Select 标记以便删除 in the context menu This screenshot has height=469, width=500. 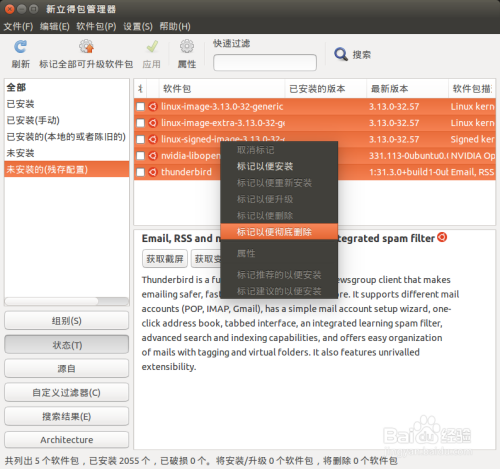[x=279, y=215]
